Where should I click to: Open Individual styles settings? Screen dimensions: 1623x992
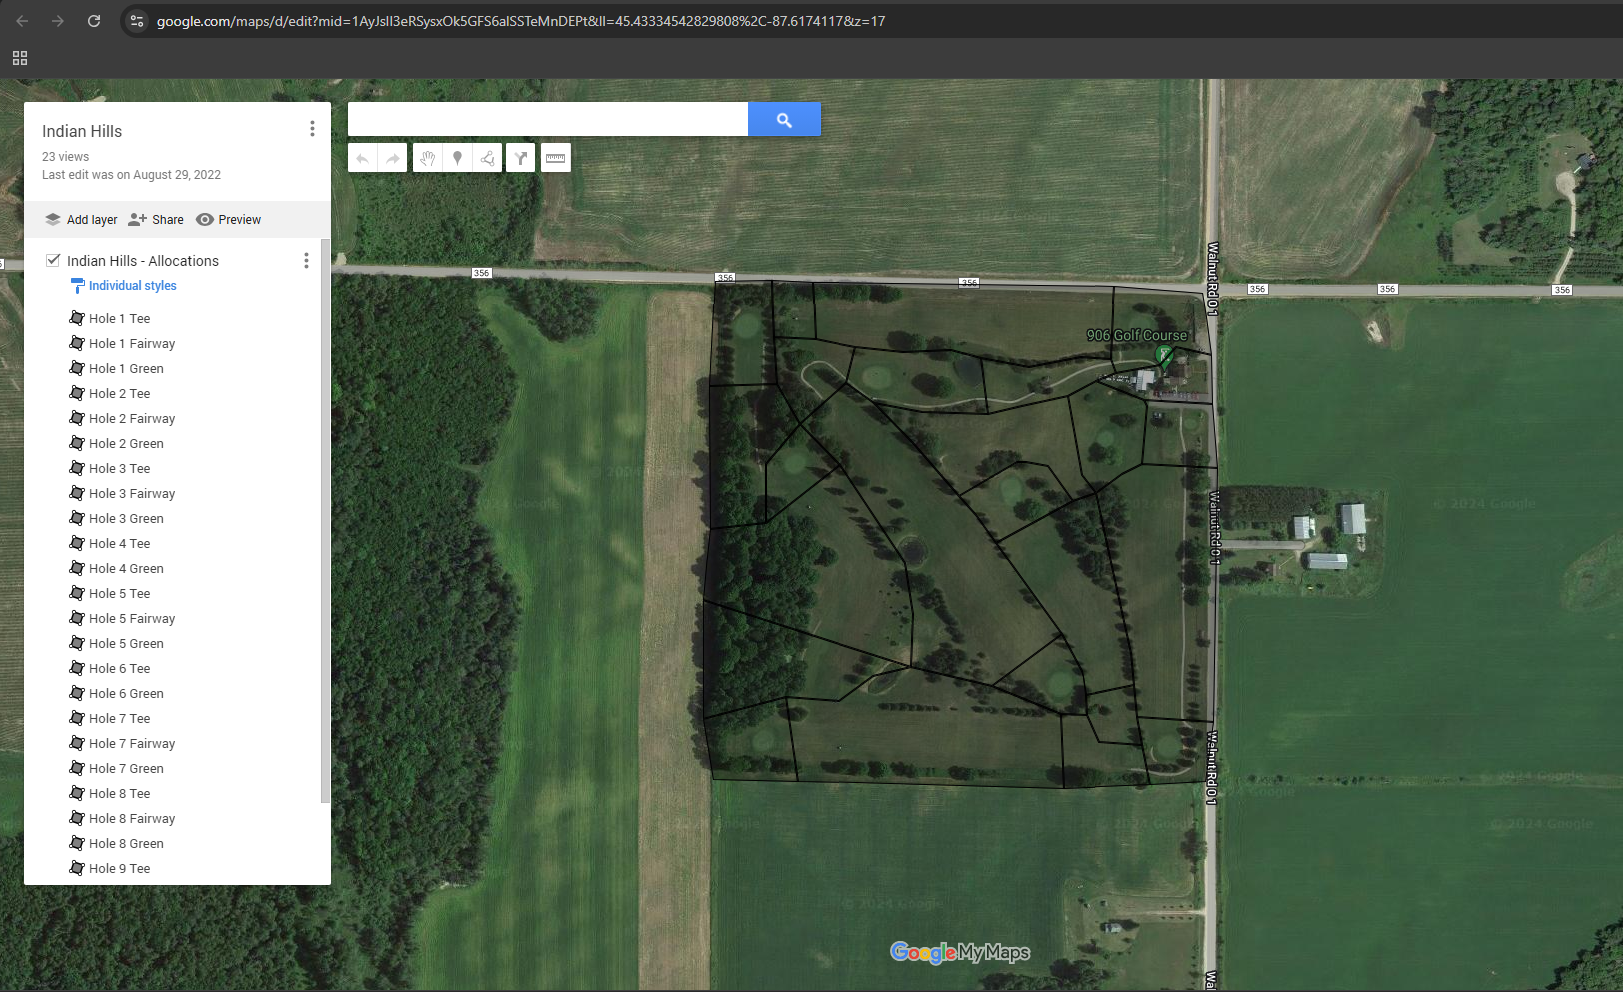click(x=132, y=286)
